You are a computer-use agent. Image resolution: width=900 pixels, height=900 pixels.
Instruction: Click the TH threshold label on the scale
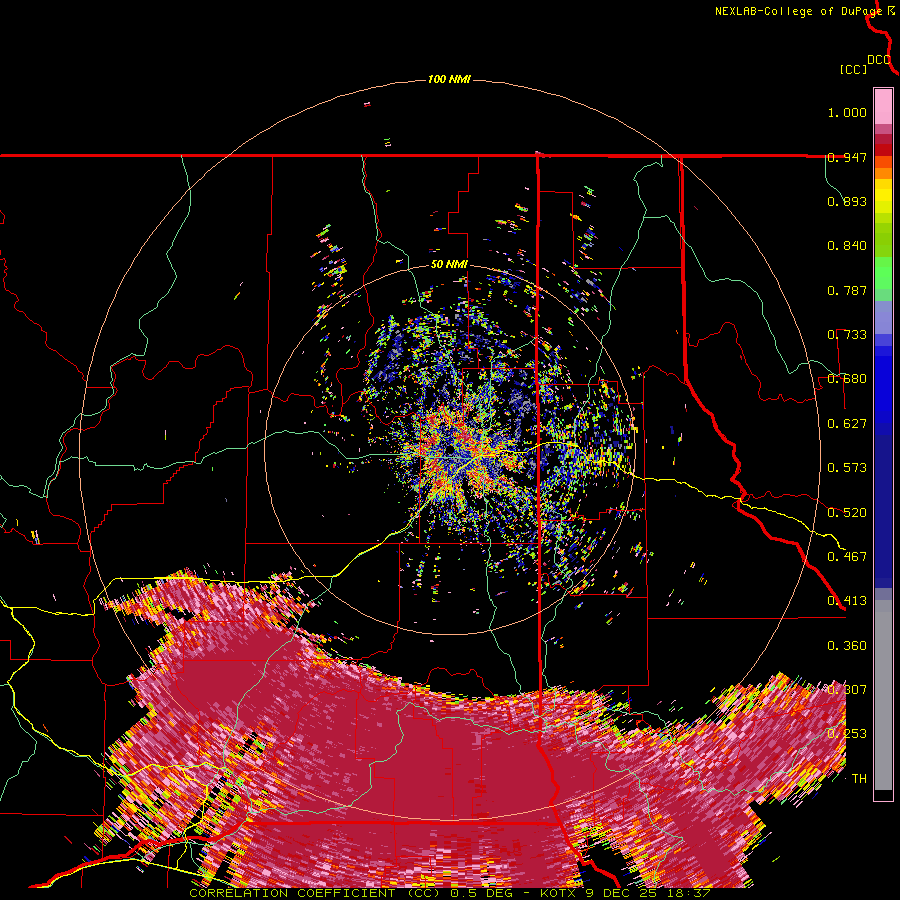(x=859, y=778)
